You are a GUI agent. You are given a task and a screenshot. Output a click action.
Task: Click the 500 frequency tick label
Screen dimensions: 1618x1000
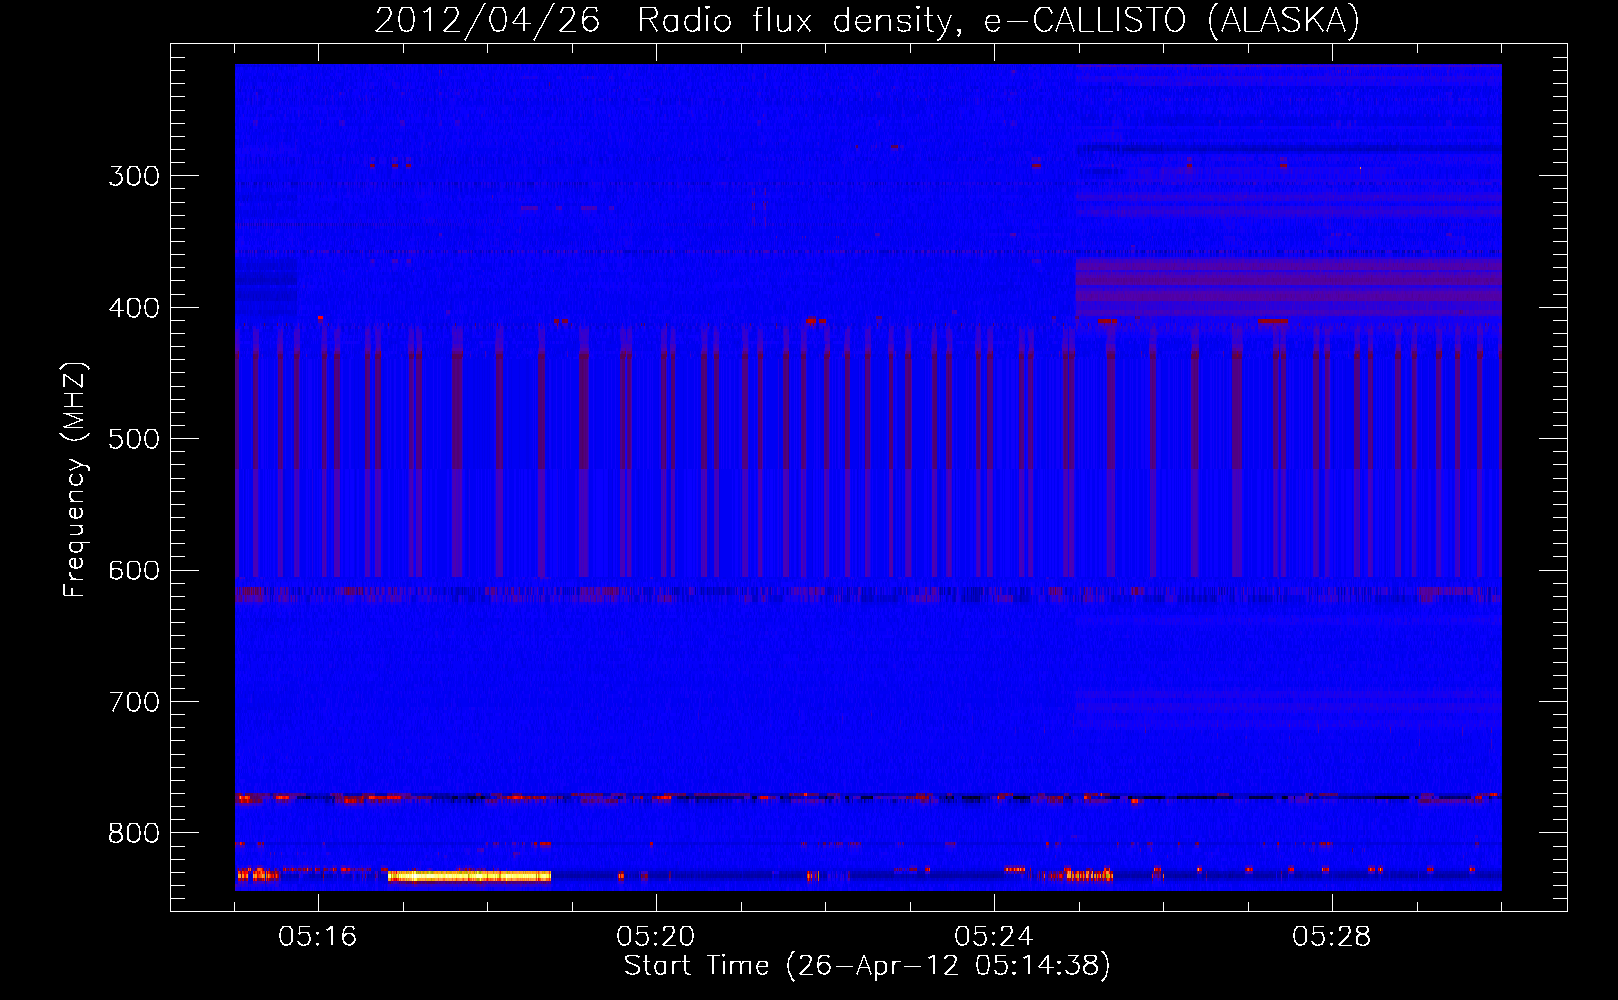pos(134,439)
